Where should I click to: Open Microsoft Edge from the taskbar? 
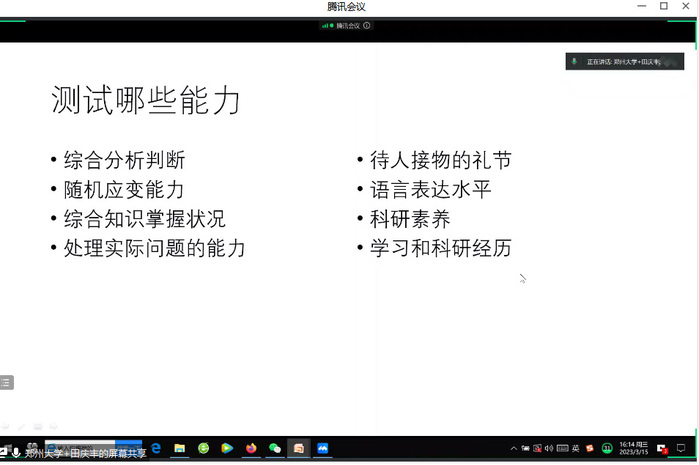coord(156,448)
